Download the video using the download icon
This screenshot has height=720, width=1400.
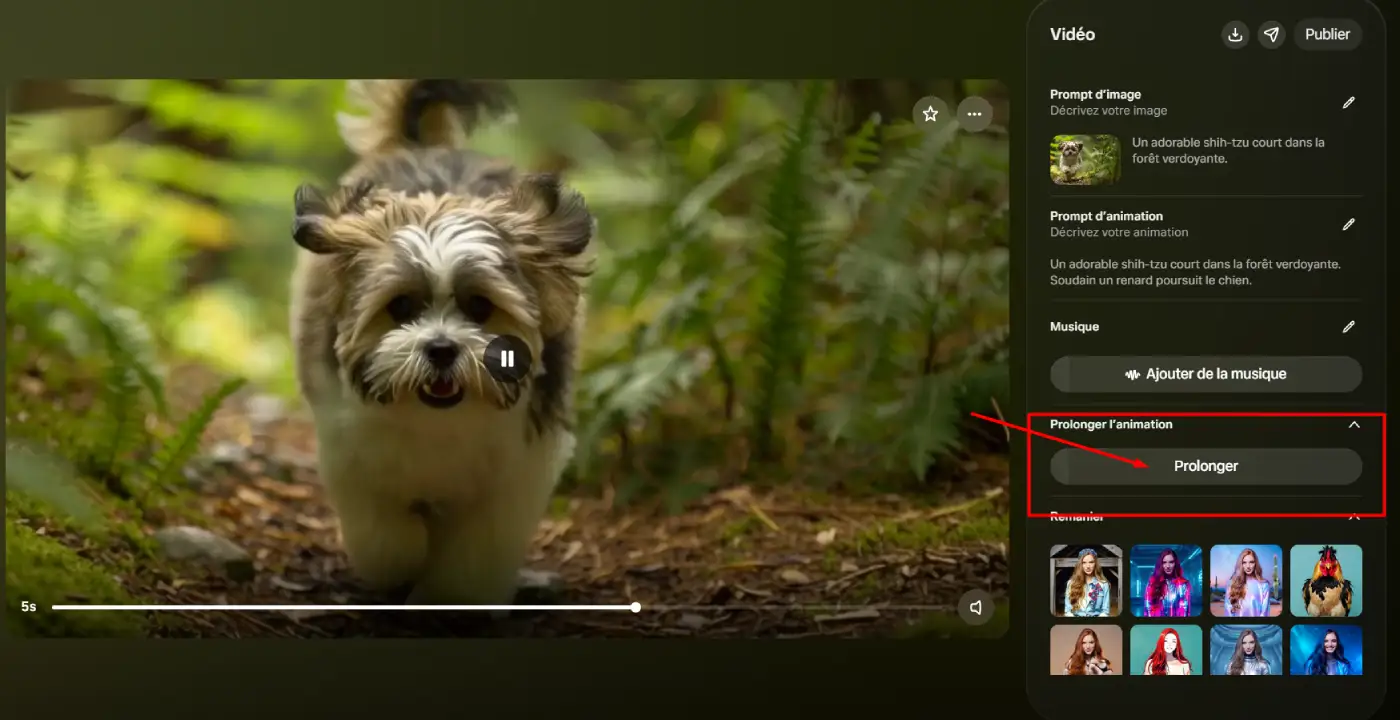click(x=1236, y=34)
